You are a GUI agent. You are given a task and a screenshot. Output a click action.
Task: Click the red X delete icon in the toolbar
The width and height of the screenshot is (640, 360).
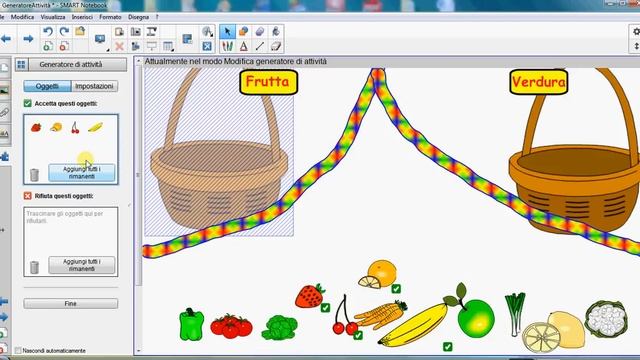[x=119, y=46]
